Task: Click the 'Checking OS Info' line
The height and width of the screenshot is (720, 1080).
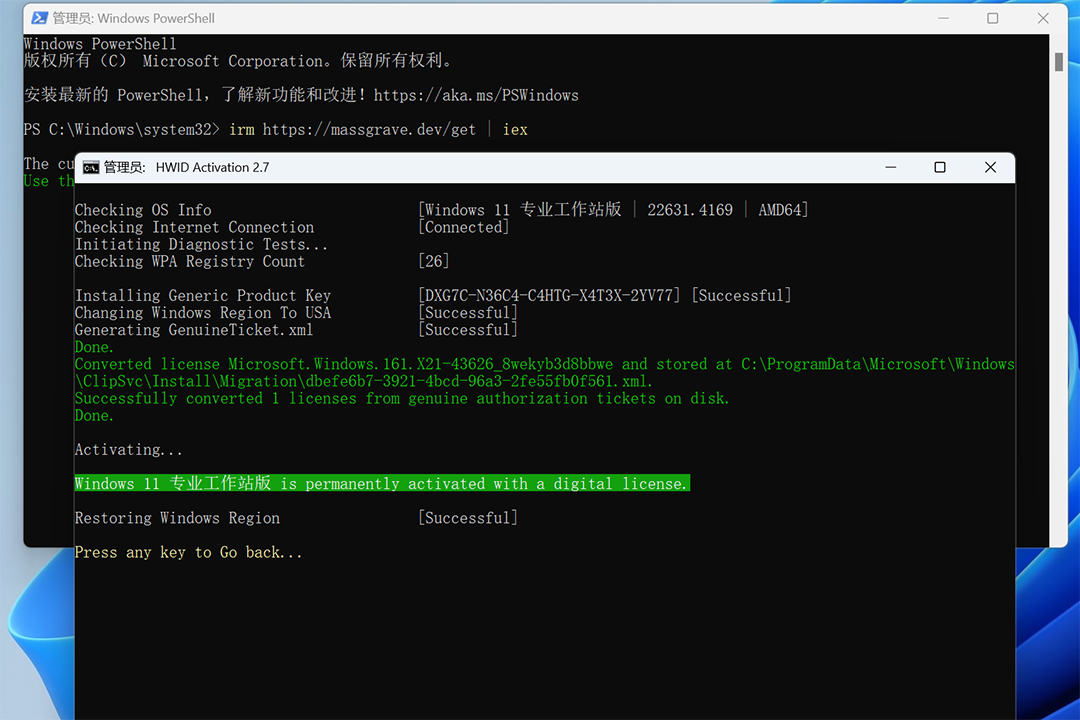Action: click(x=143, y=210)
